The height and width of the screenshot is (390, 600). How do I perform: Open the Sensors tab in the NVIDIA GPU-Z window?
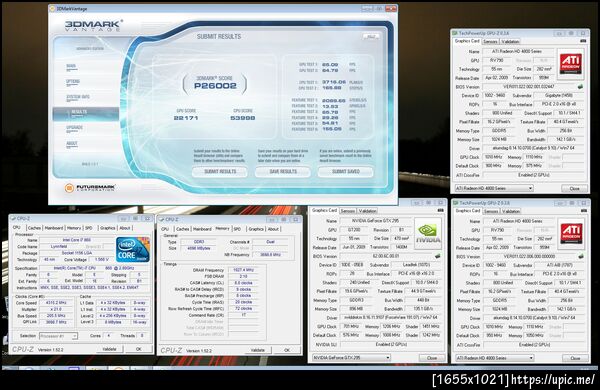[x=347, y=211]
